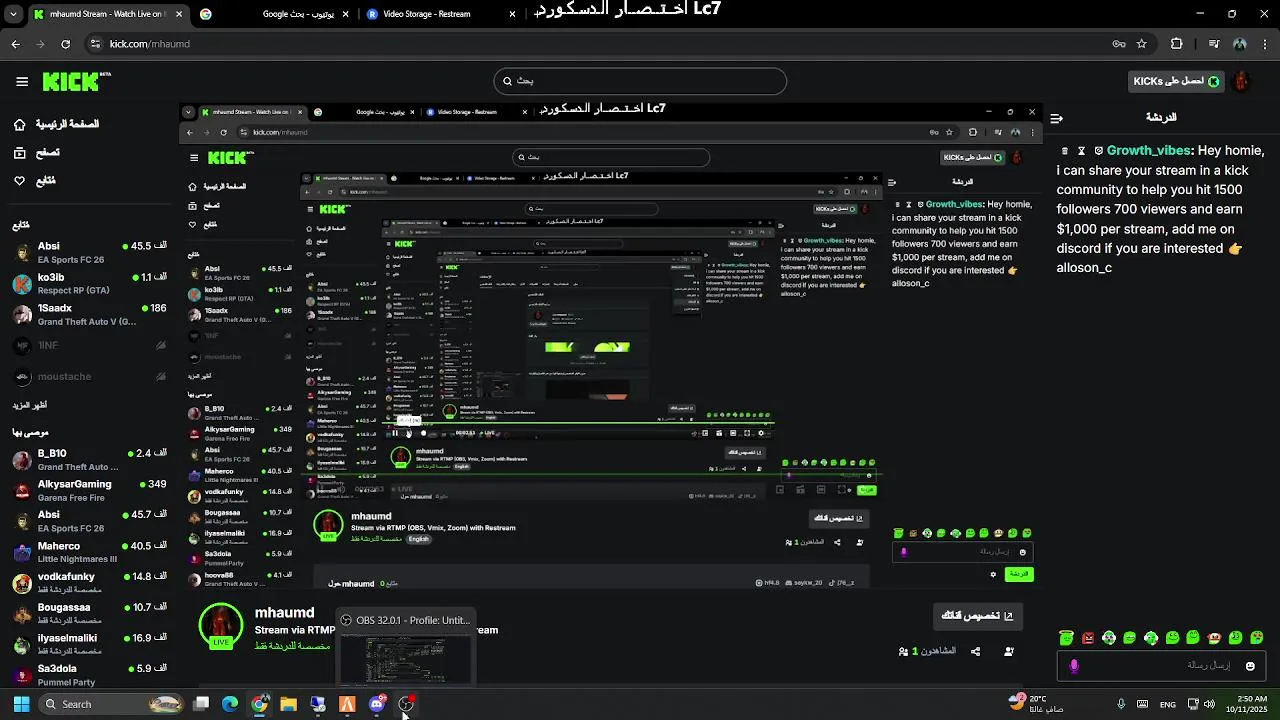Bookmark this page with star icon
1280x720 pixels.
[x=1141, y=44]
